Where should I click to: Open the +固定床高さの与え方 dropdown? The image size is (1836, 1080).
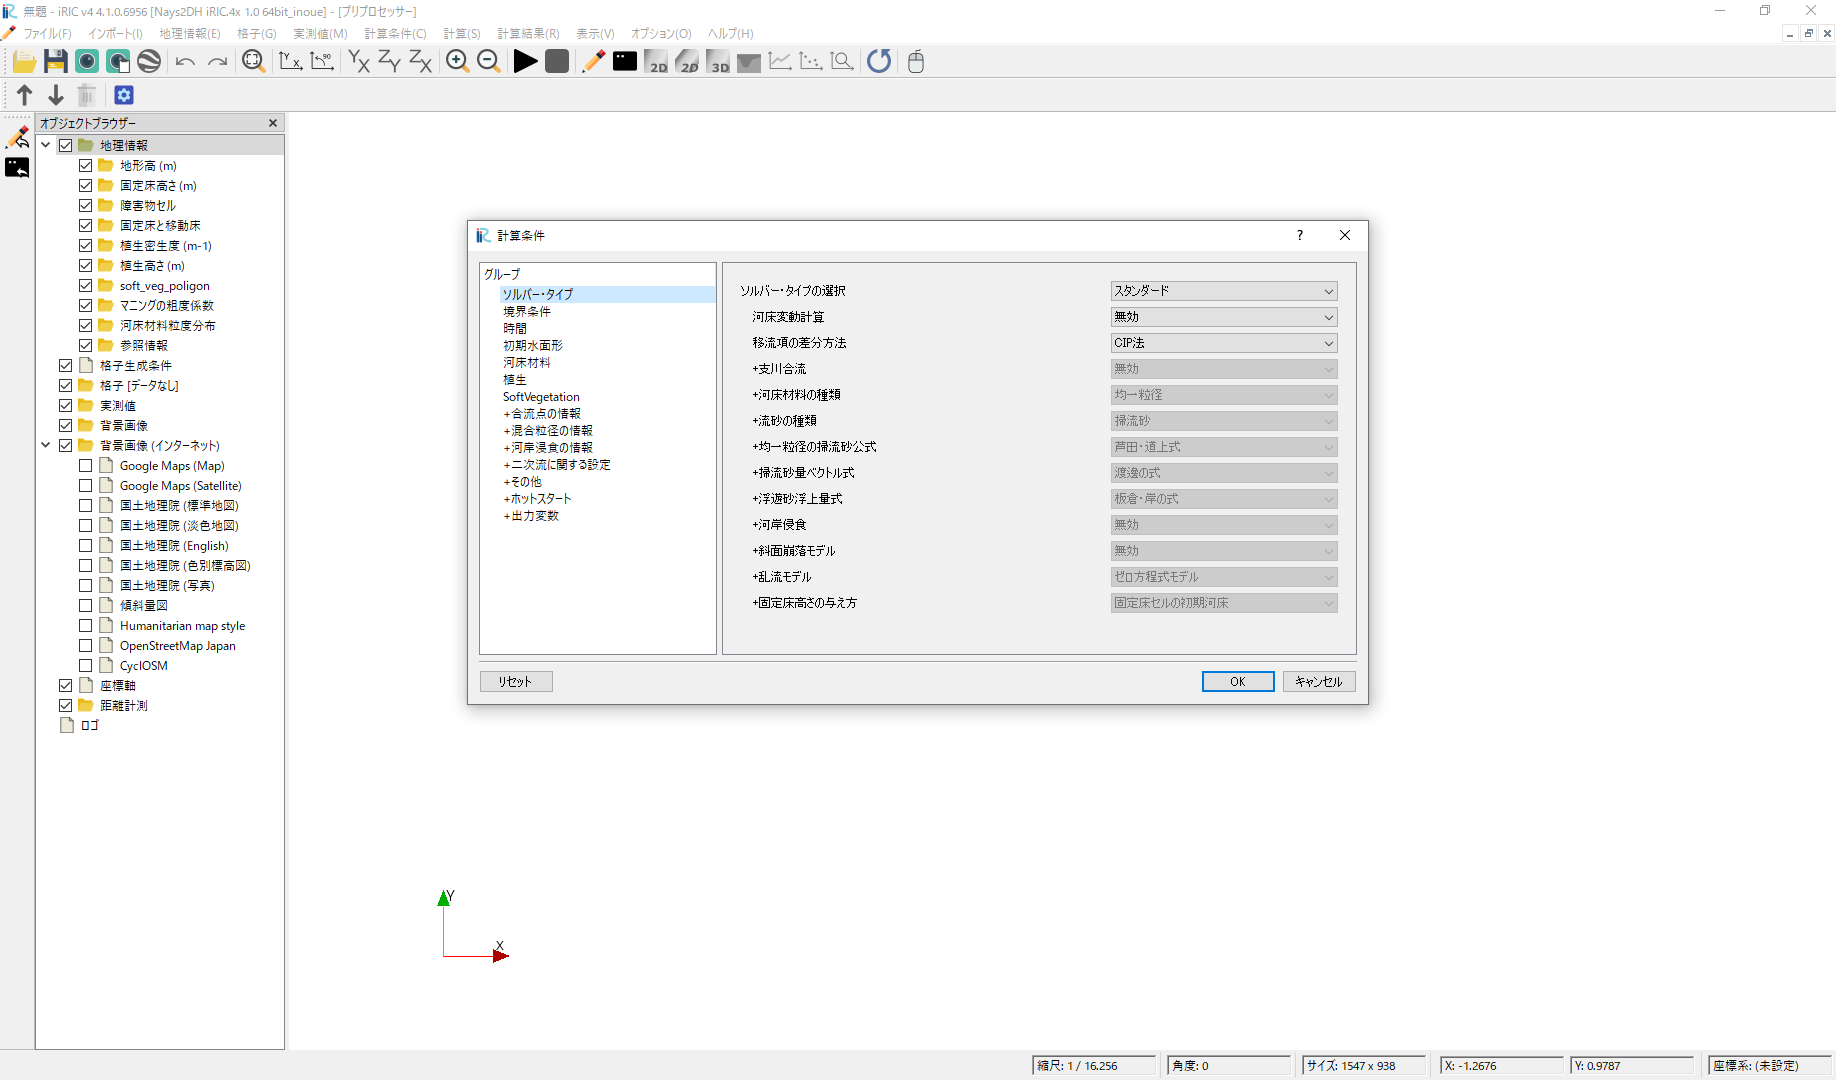(x=1224, y=603)
